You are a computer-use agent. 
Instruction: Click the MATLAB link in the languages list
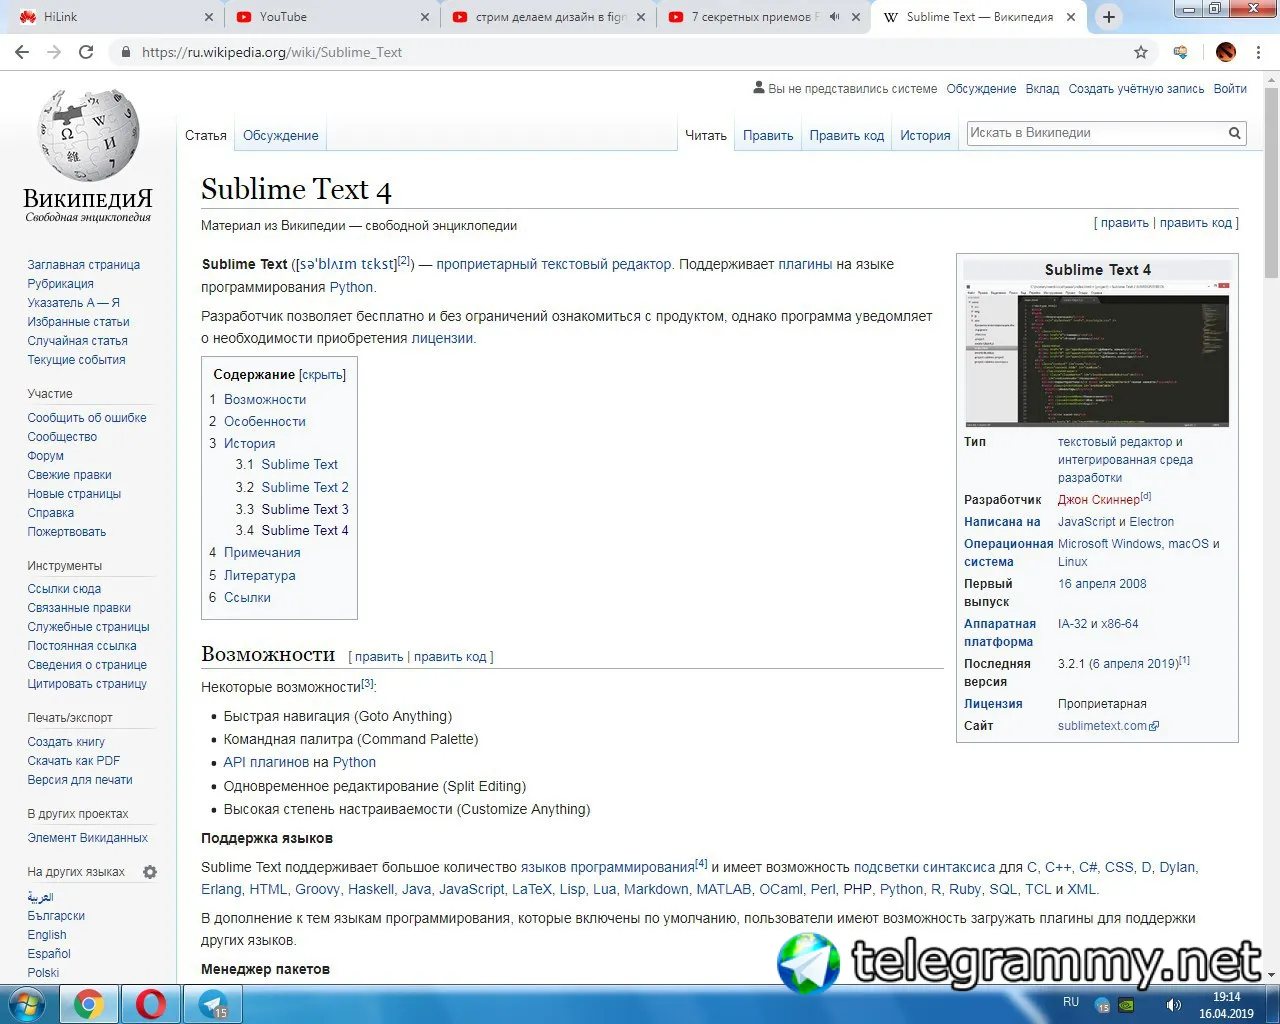724,889
